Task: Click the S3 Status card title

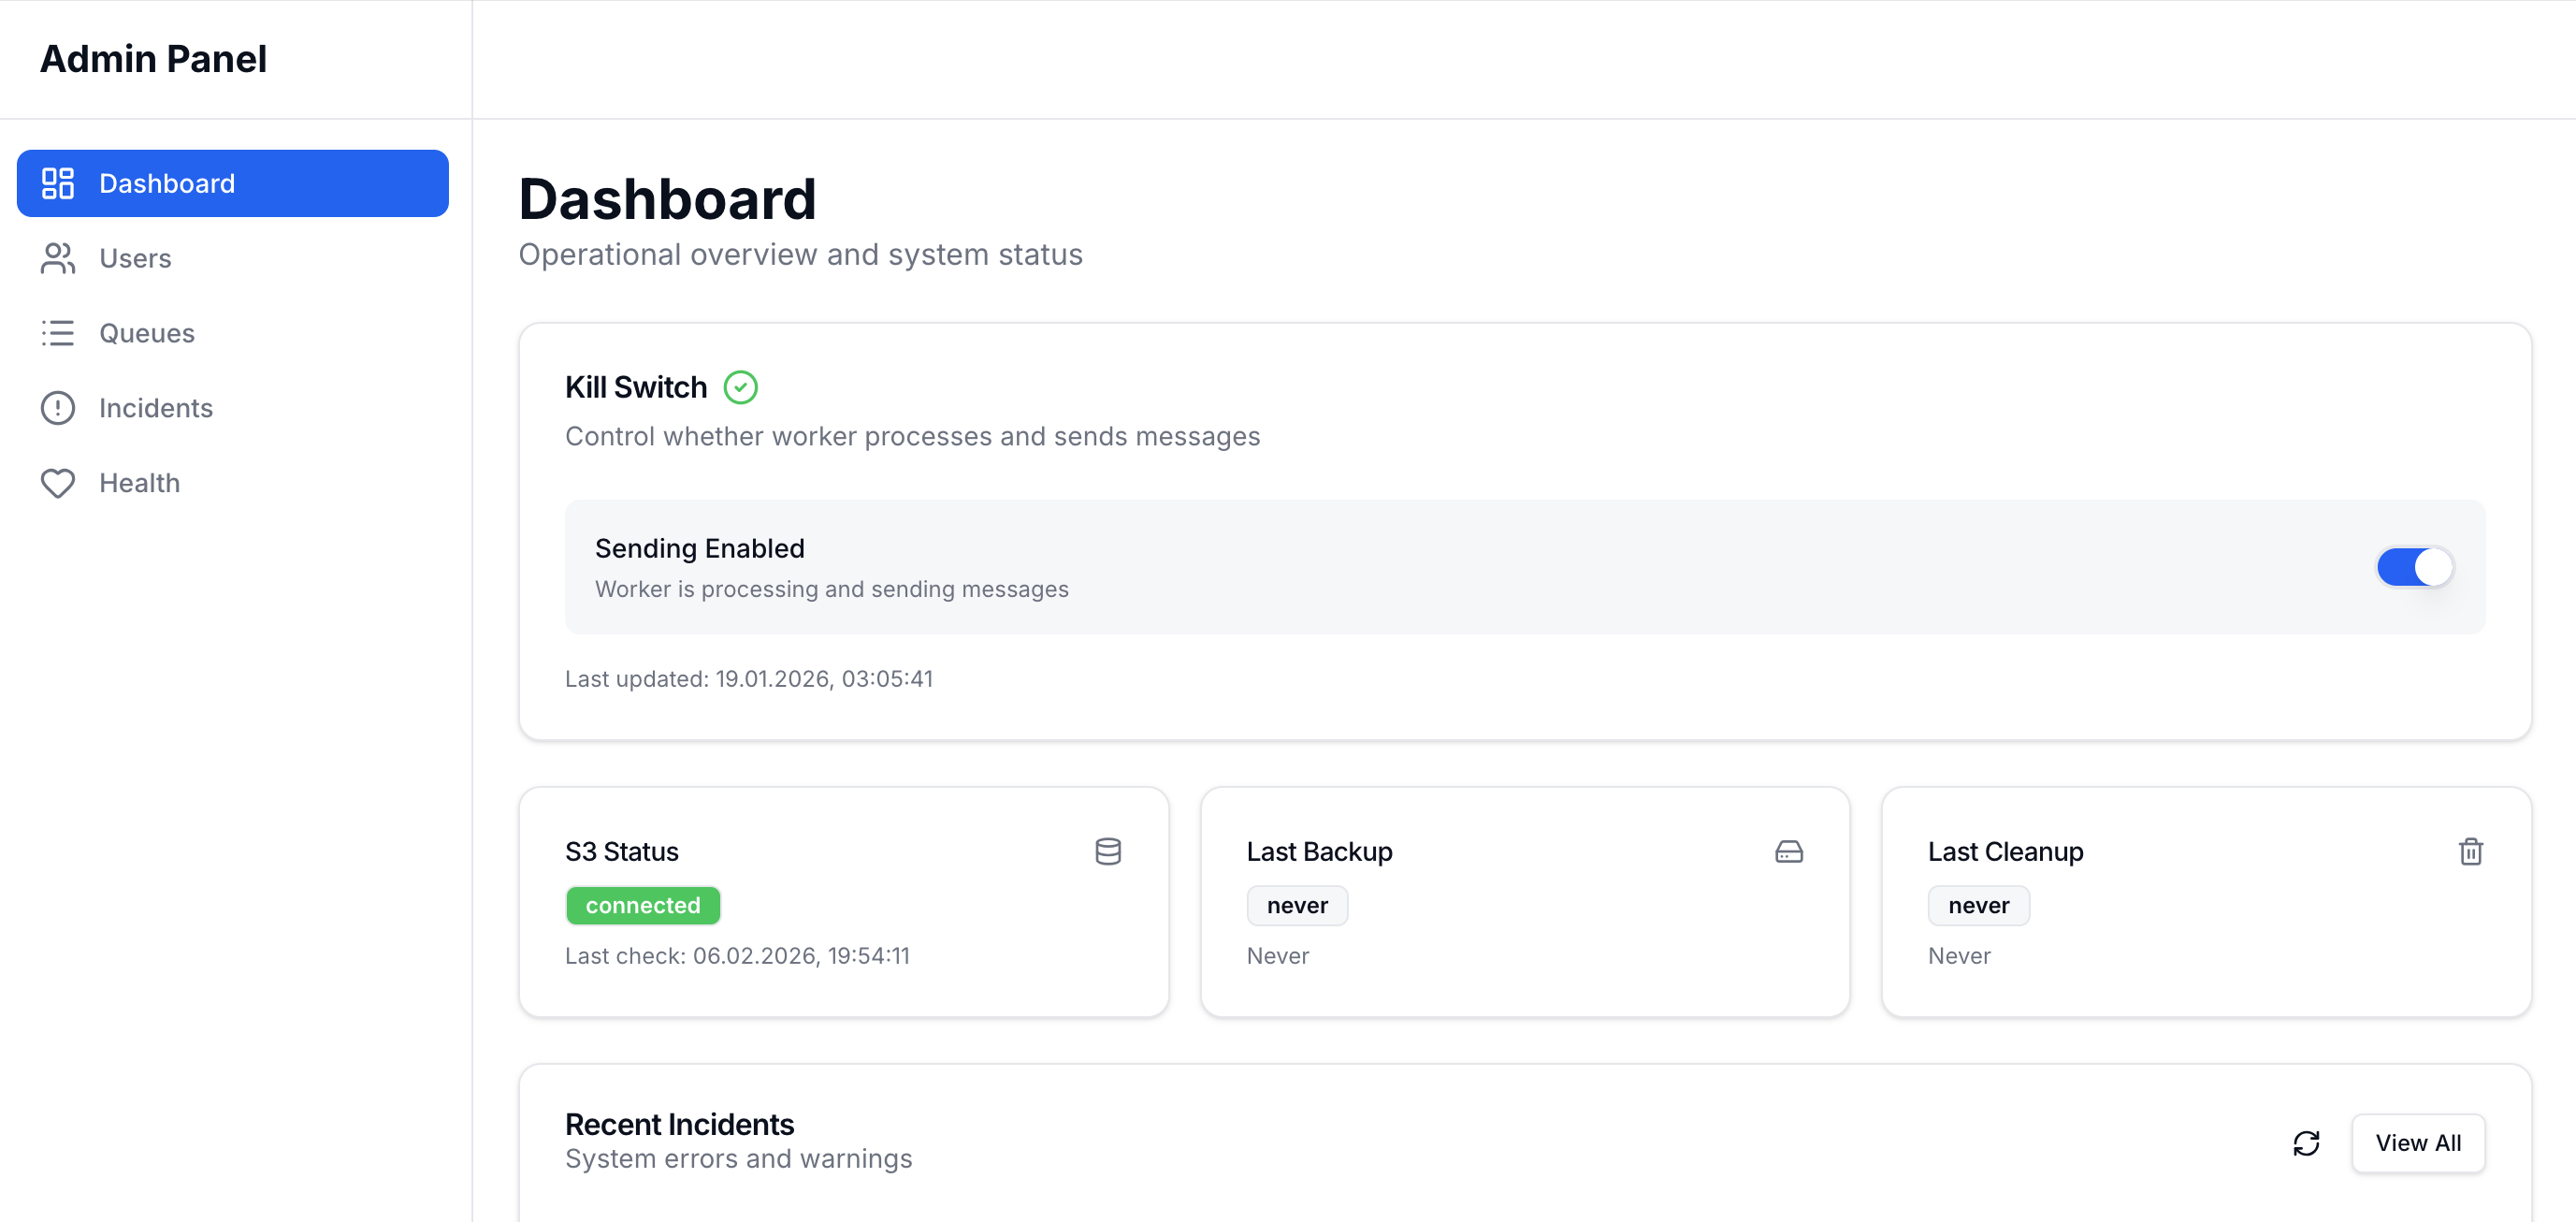Action: [x=621, y=851]
